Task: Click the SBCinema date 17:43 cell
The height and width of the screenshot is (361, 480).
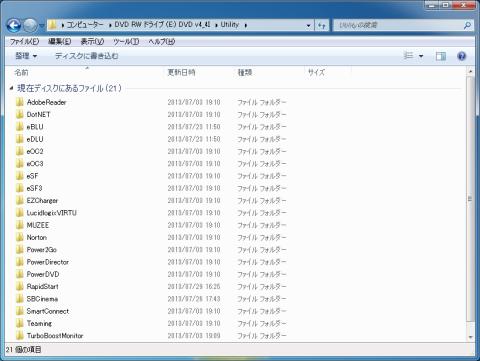Action: (x=194, y=299)
